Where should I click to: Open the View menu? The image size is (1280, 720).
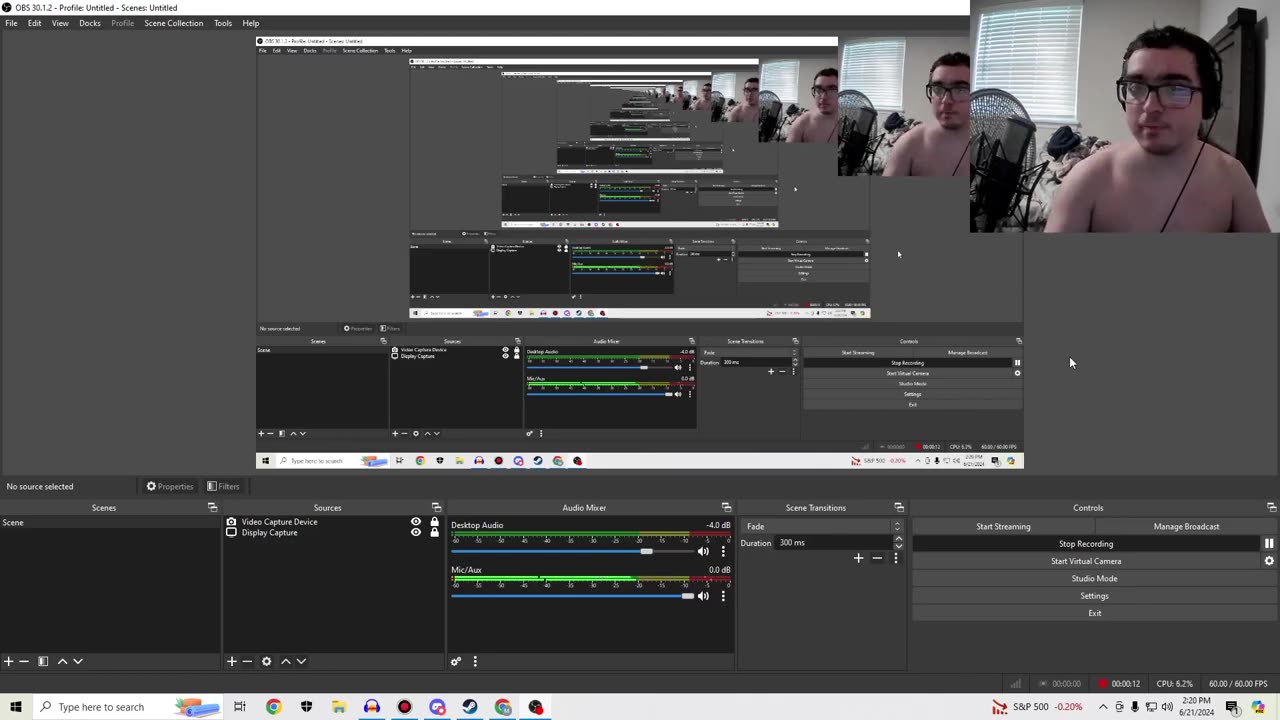point(60,23)
